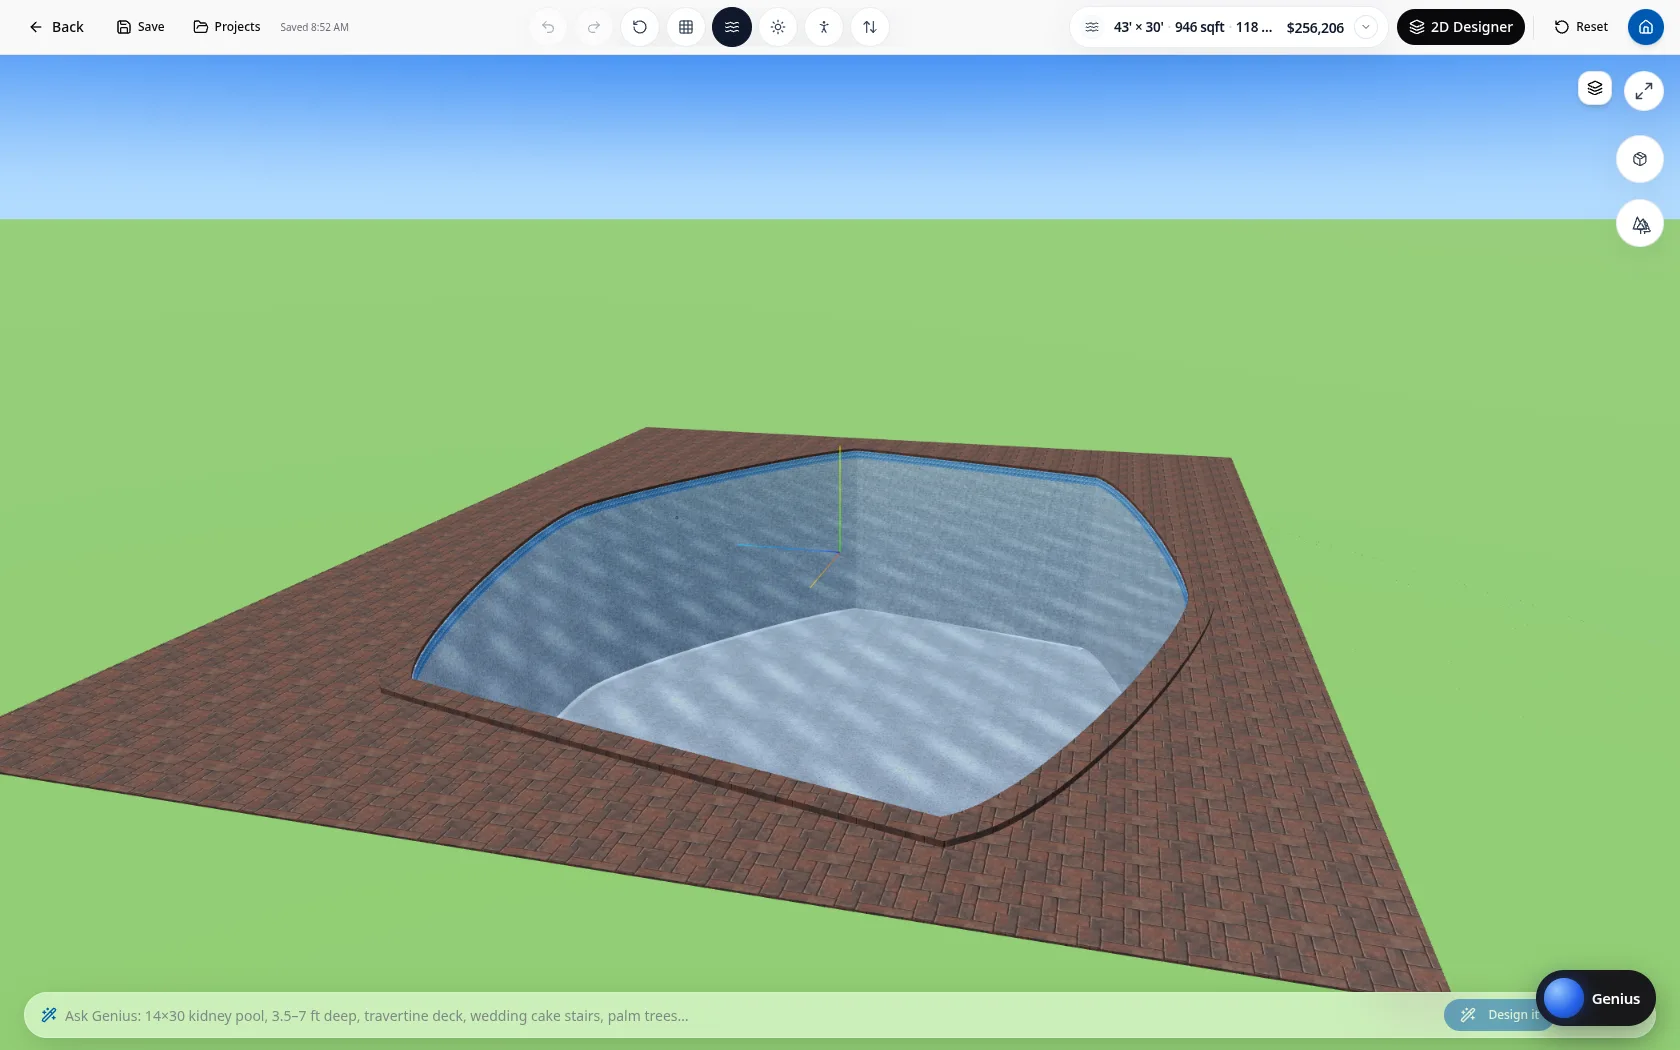Open the Projects folder
Screen dimensions: 1680x1050
(x=227, y=27)
